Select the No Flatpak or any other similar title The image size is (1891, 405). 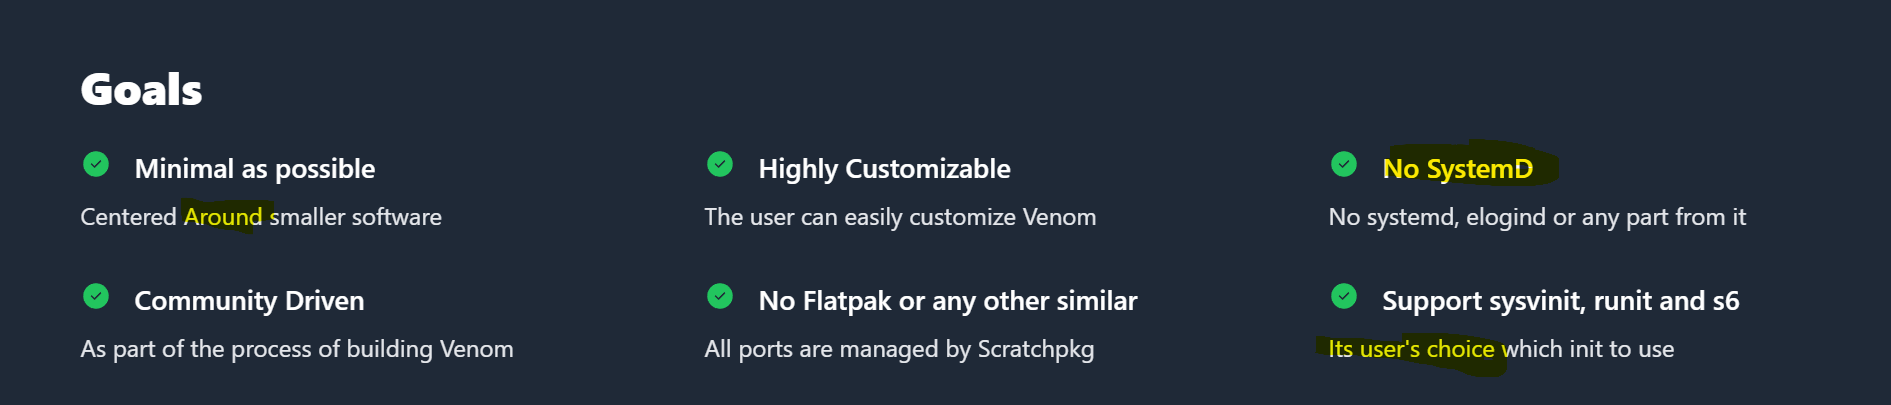click(x=947, y=301)
